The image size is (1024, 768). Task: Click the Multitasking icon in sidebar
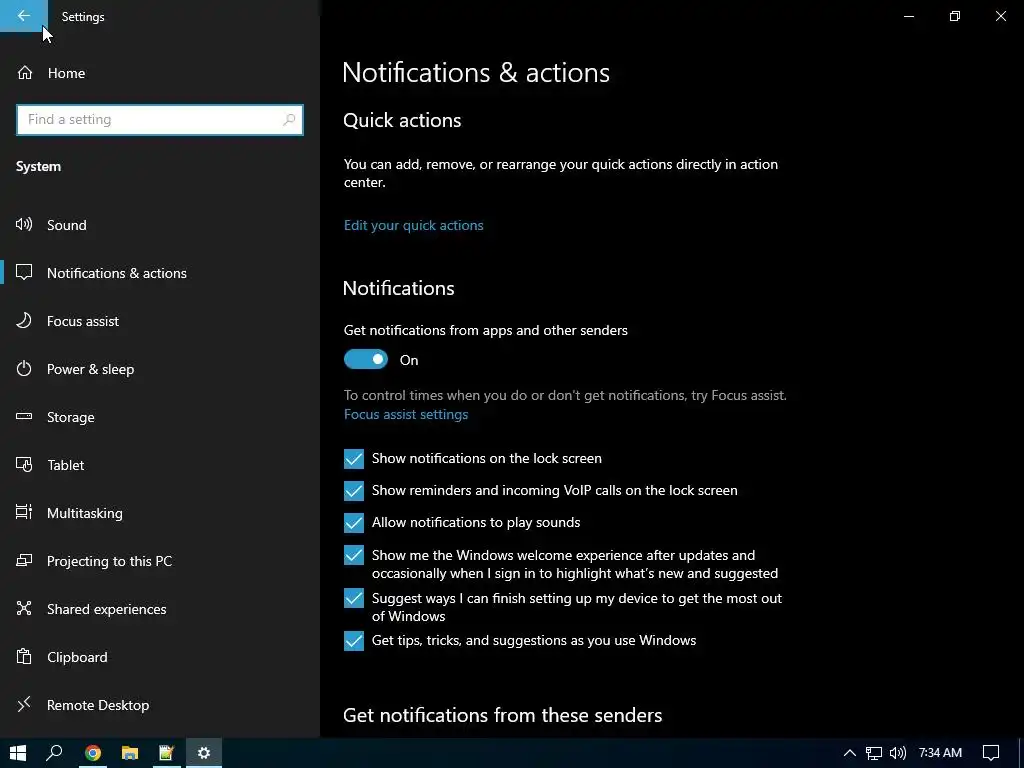[24, 512]
